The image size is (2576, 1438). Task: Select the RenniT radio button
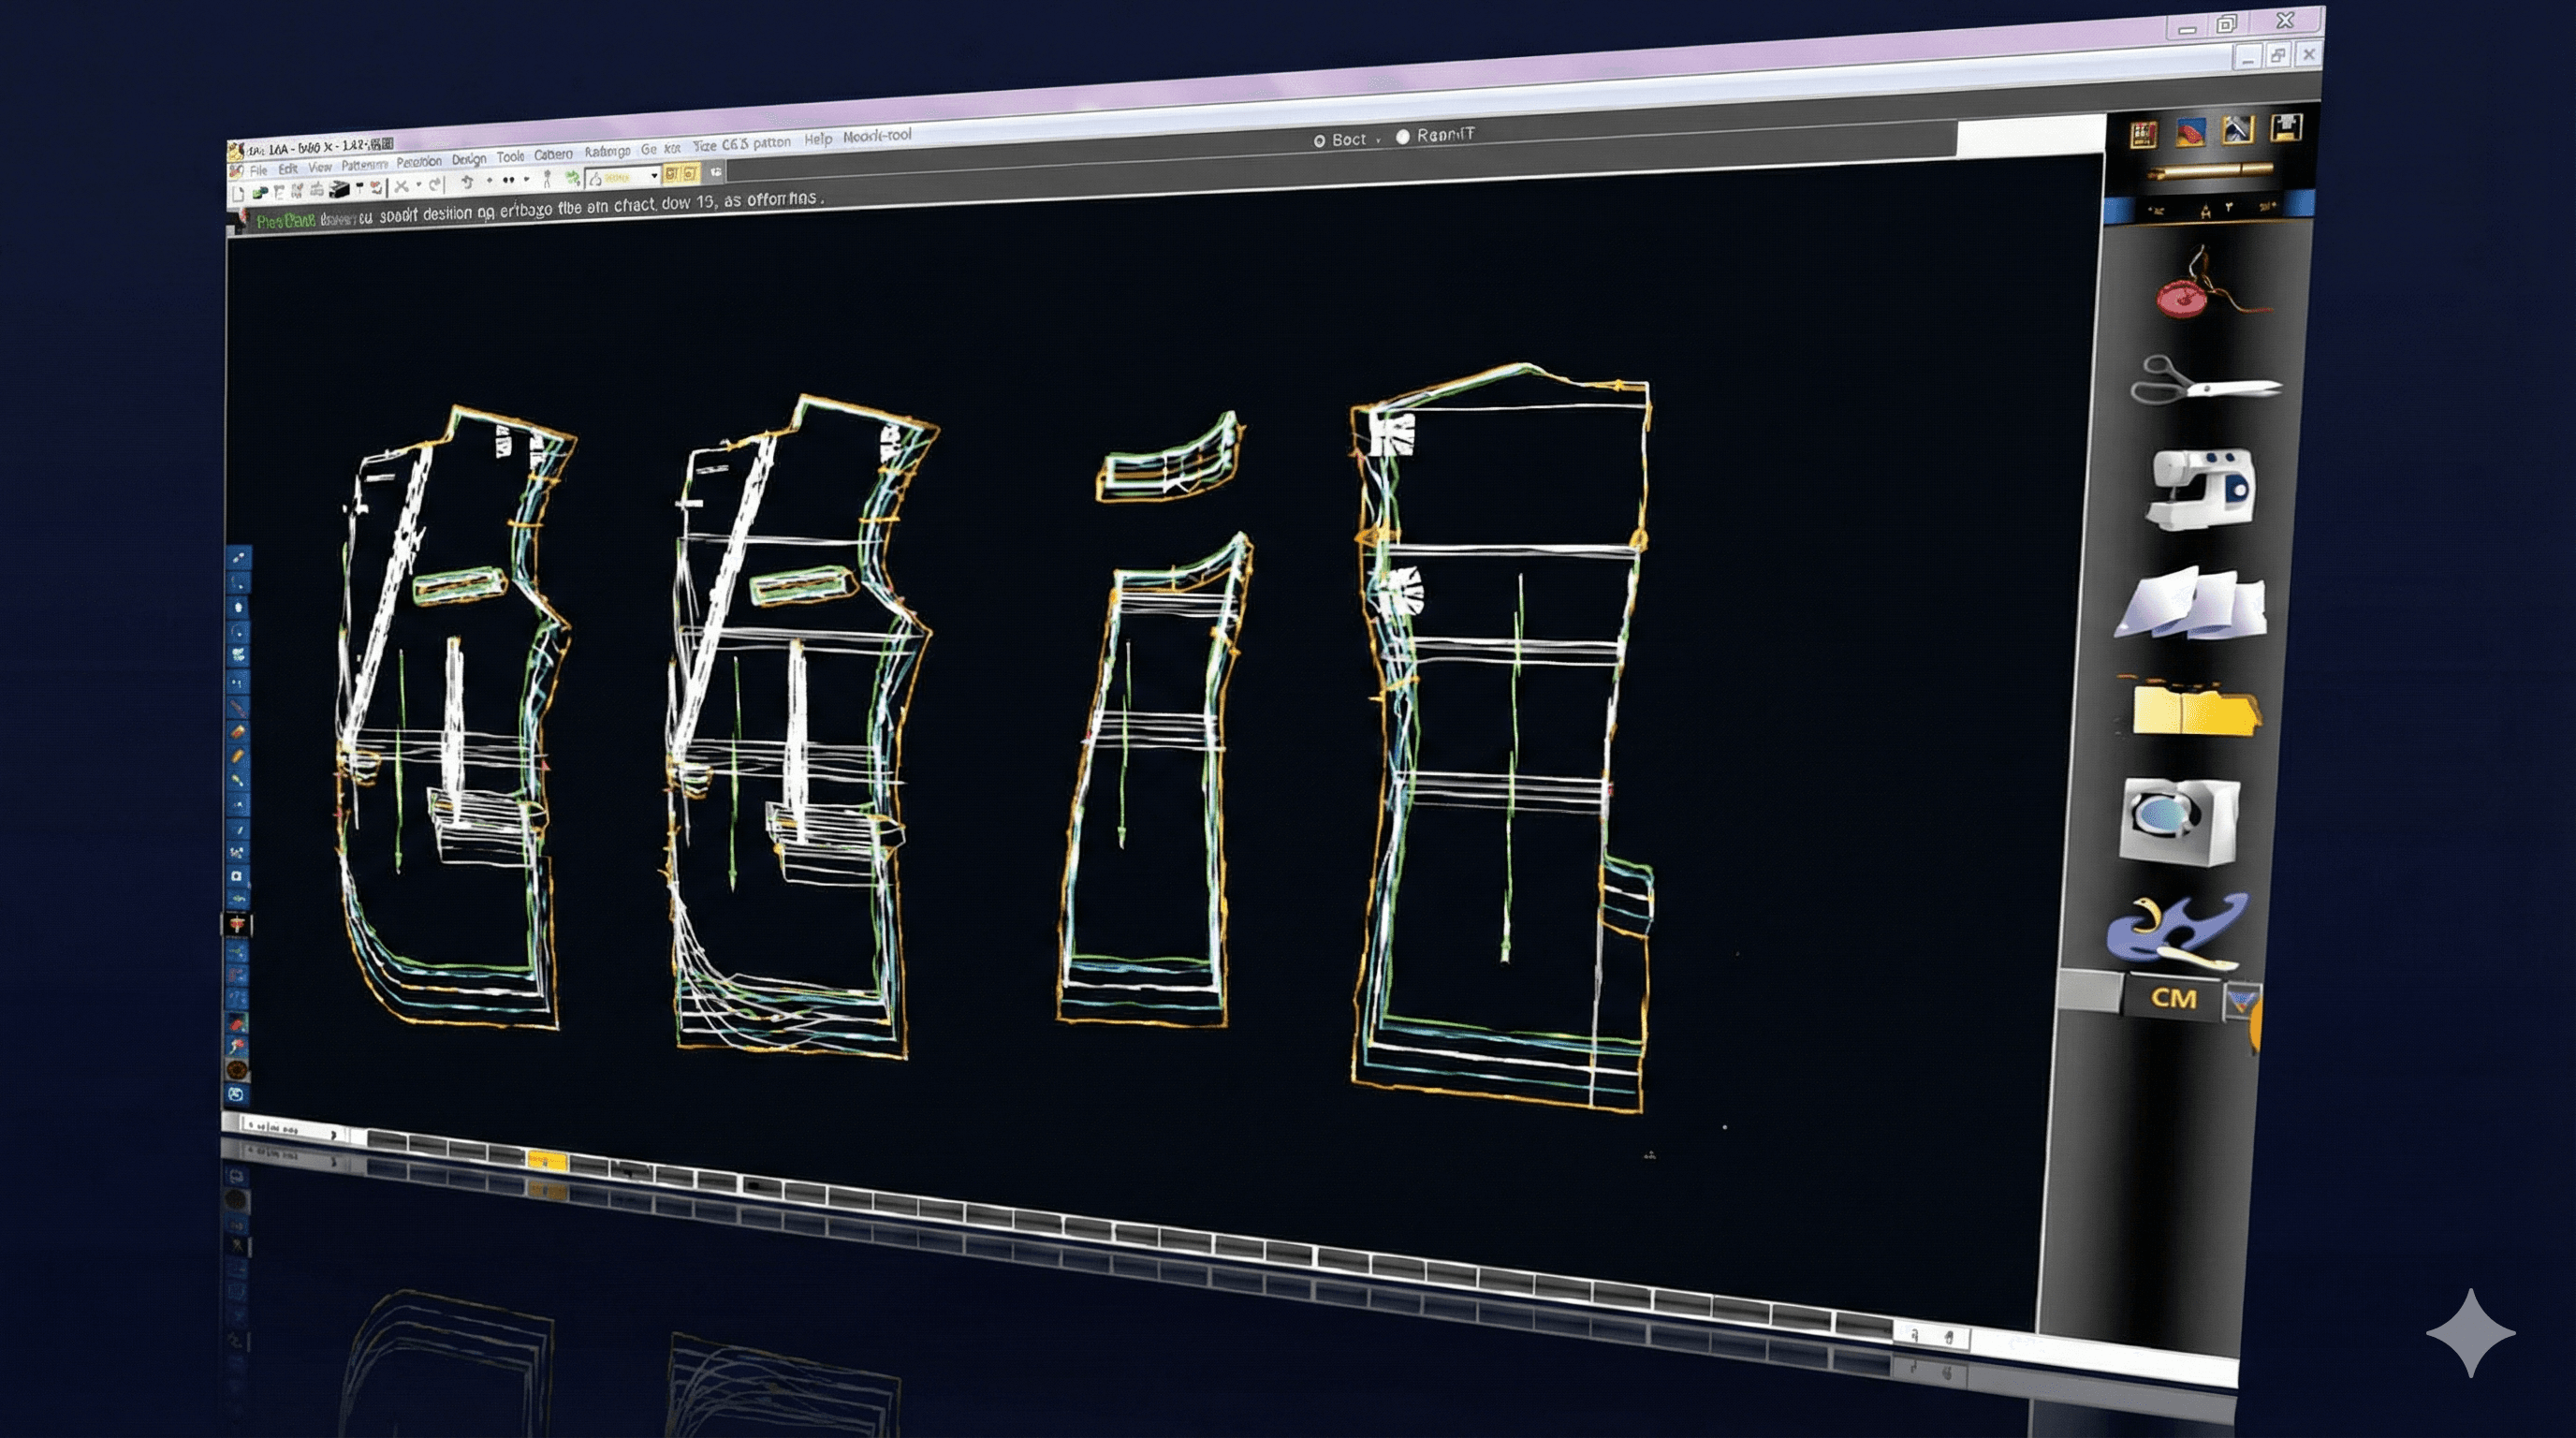pyautogui.click(x=1402, y=137)
